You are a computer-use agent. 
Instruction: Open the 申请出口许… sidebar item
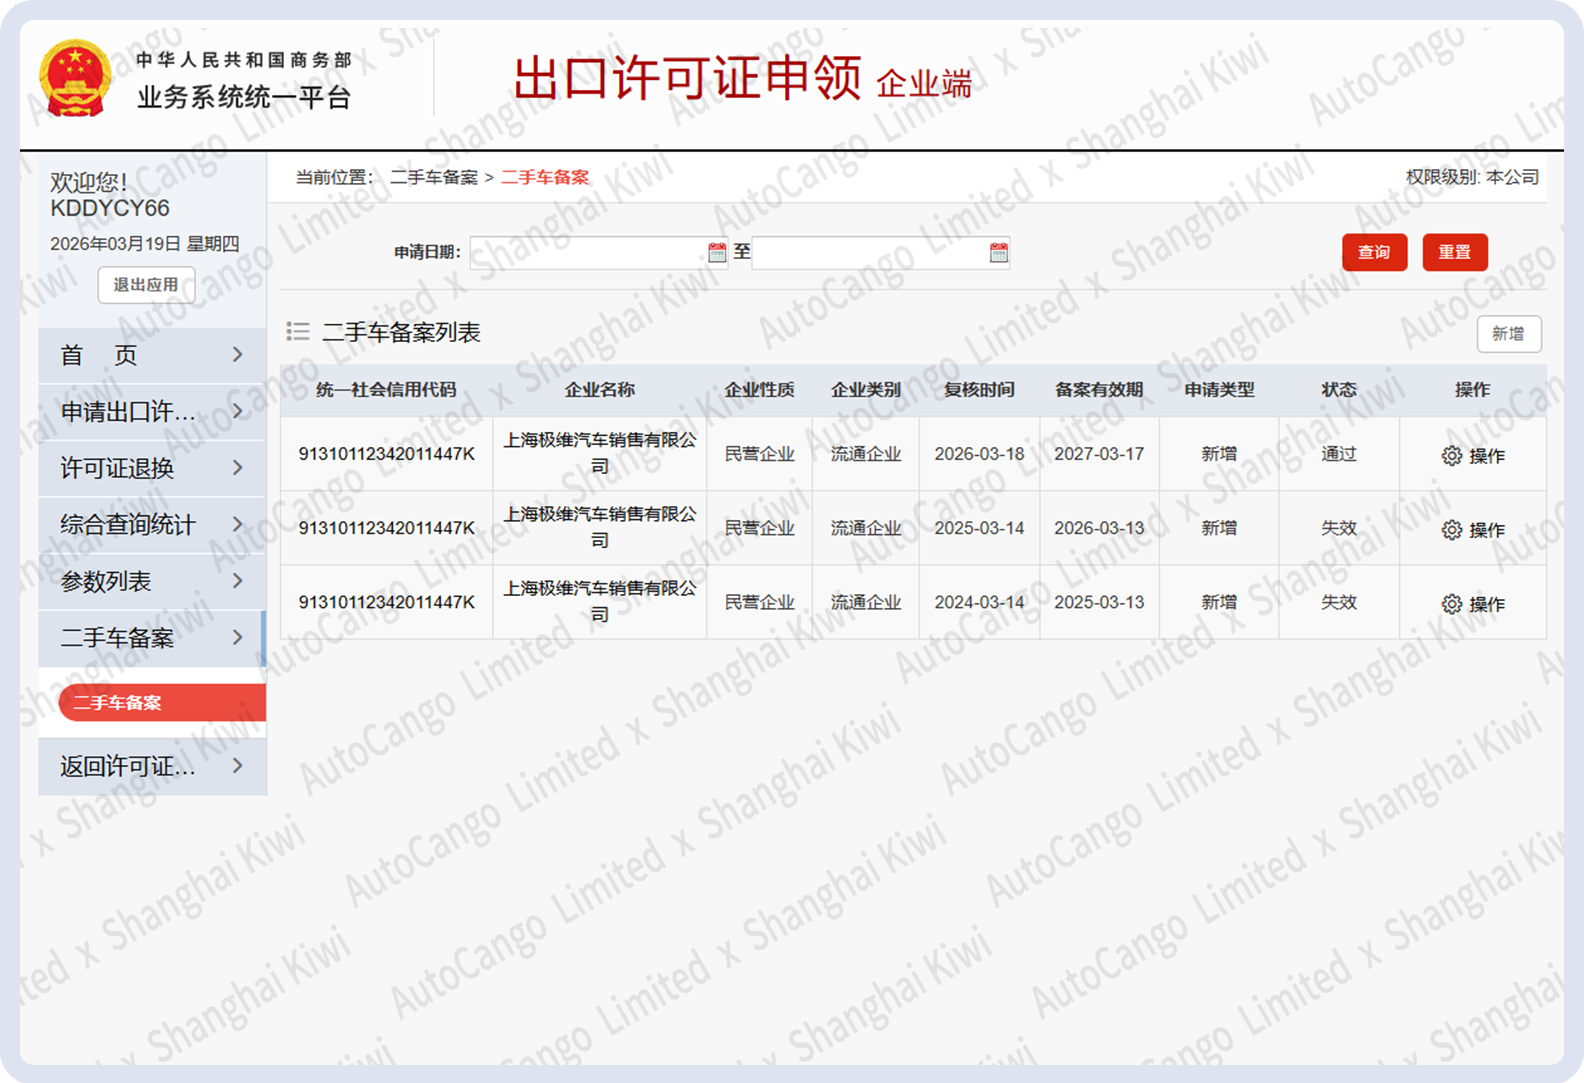(x=152, y=412)
